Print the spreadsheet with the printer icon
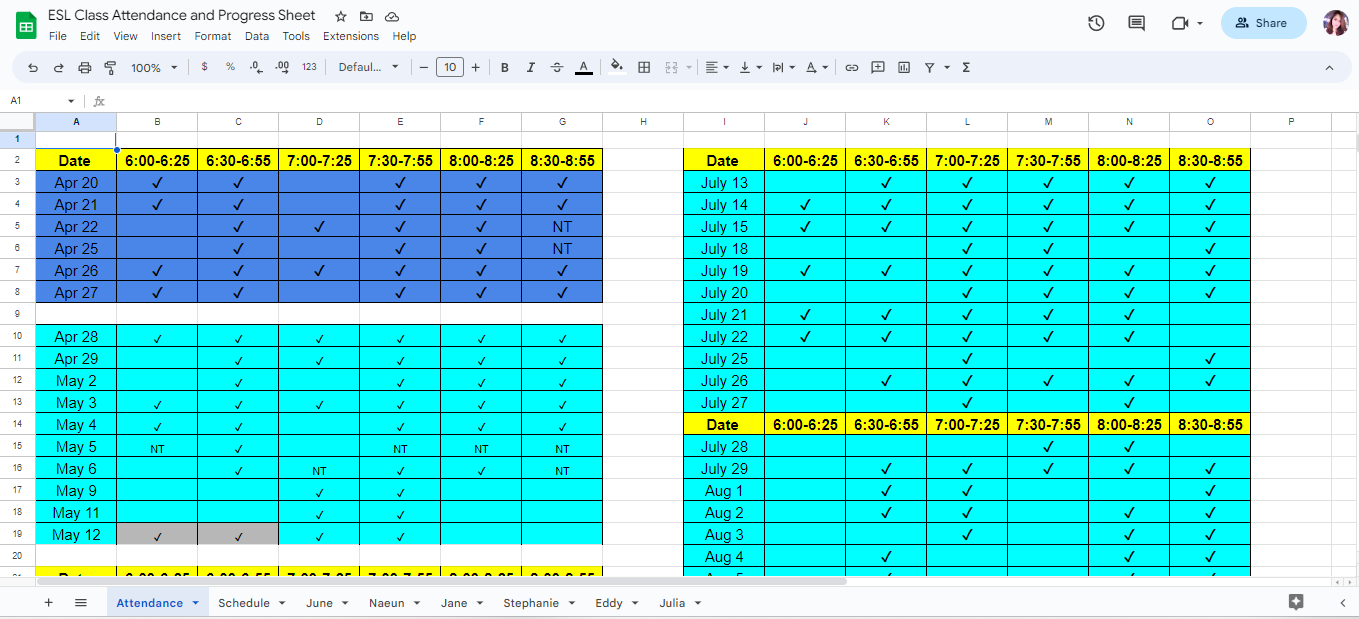1359x619 pixels. (x=84, y=68)
